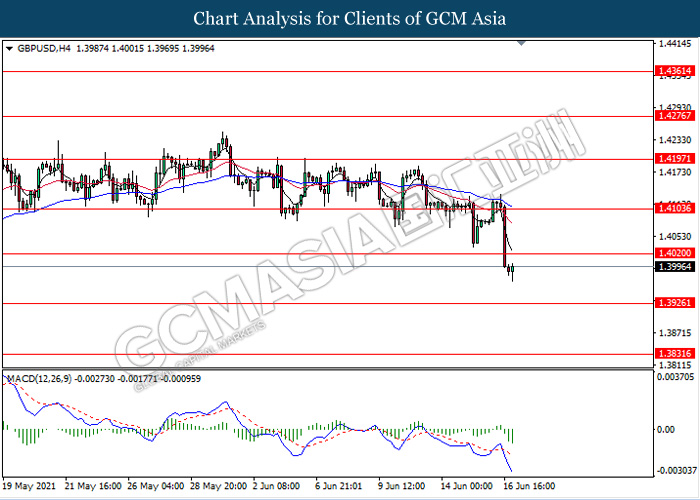Select the 1.41036 price level label
The width and height of the screenshot is (700, 500).
[674, 208]
